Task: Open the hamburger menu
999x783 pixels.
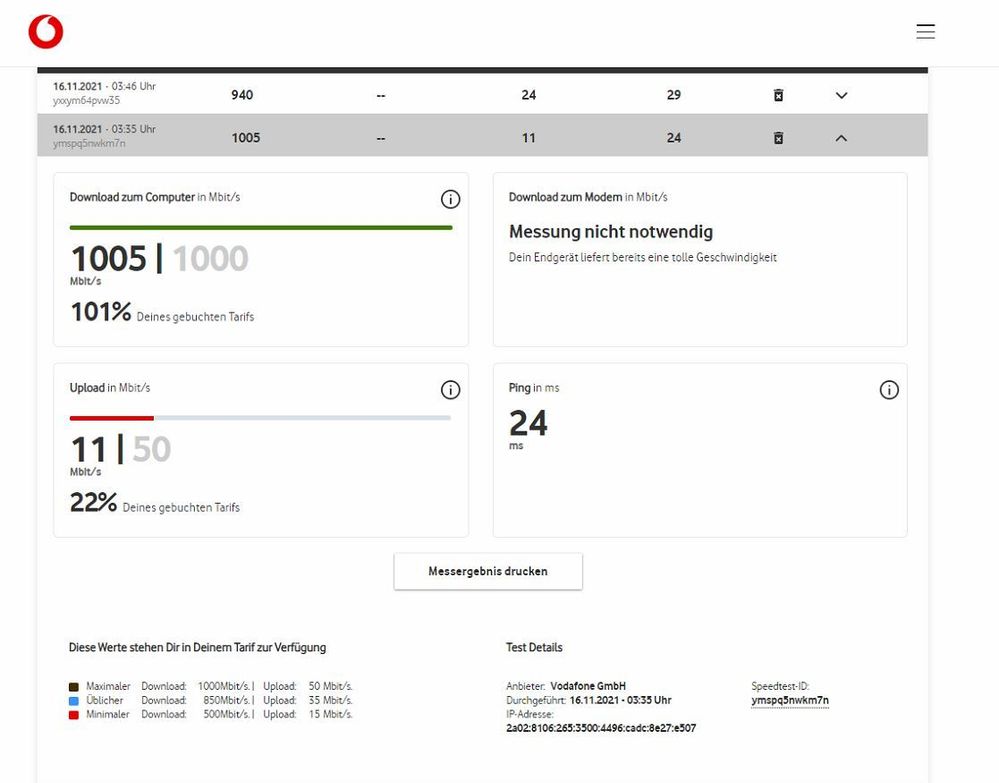Action: [925, 31]
